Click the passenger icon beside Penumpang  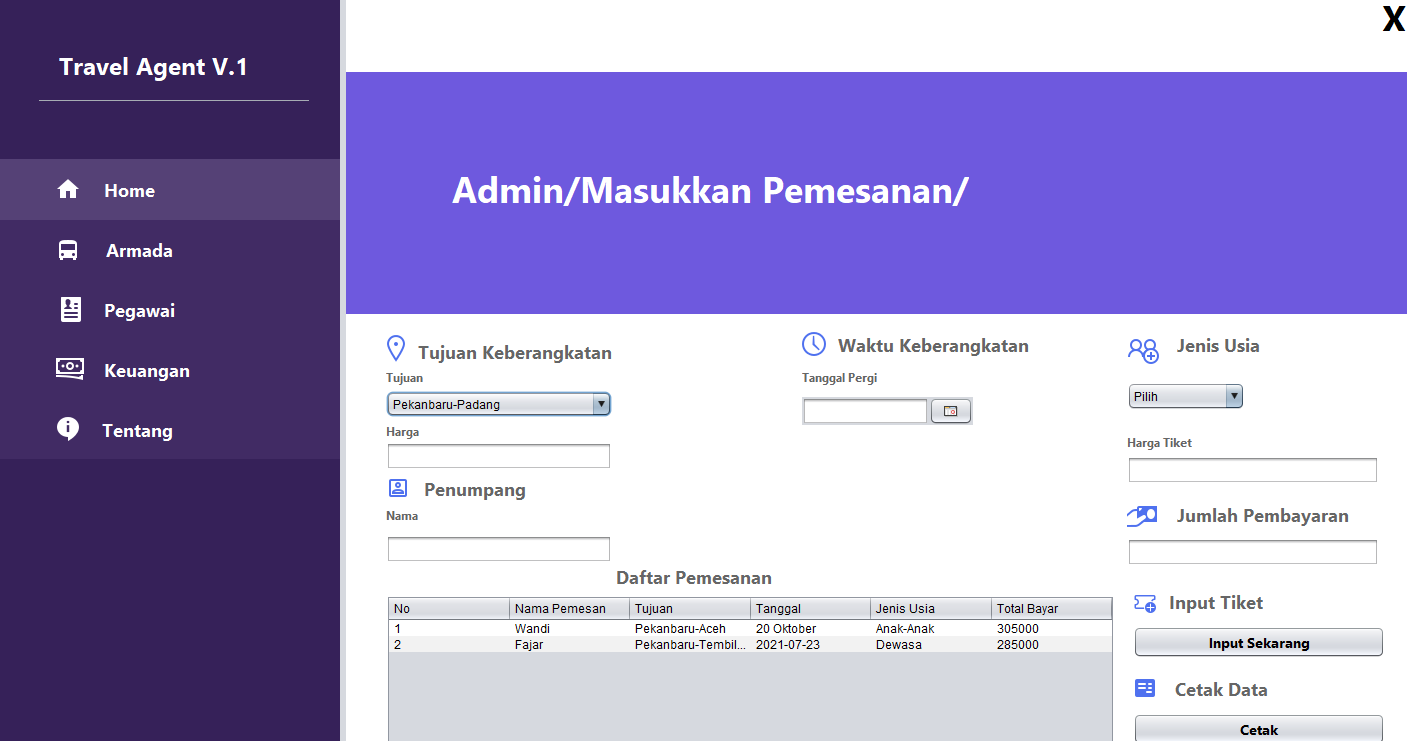click(398, 488)
